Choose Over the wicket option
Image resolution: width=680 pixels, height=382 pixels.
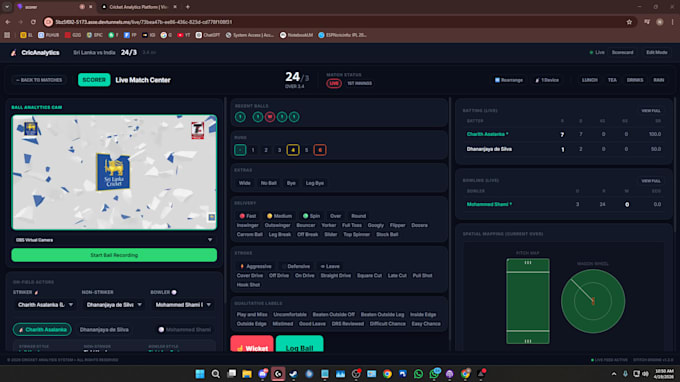(x=335, y=216)
